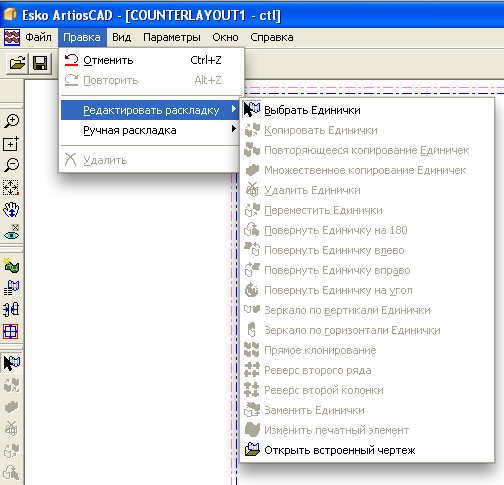Click the ArtiosCAD document icon in menu bar

12,37
